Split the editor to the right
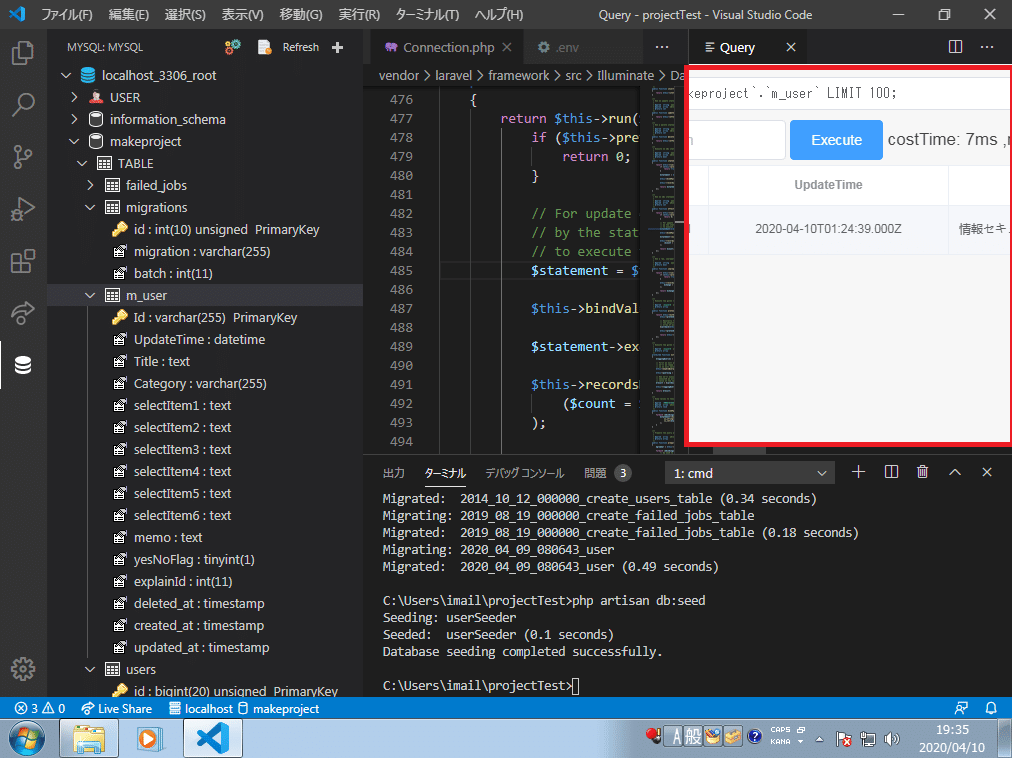Image resolution: width=1012 pixels, height=758 pixels. click(x=956, y=47)
